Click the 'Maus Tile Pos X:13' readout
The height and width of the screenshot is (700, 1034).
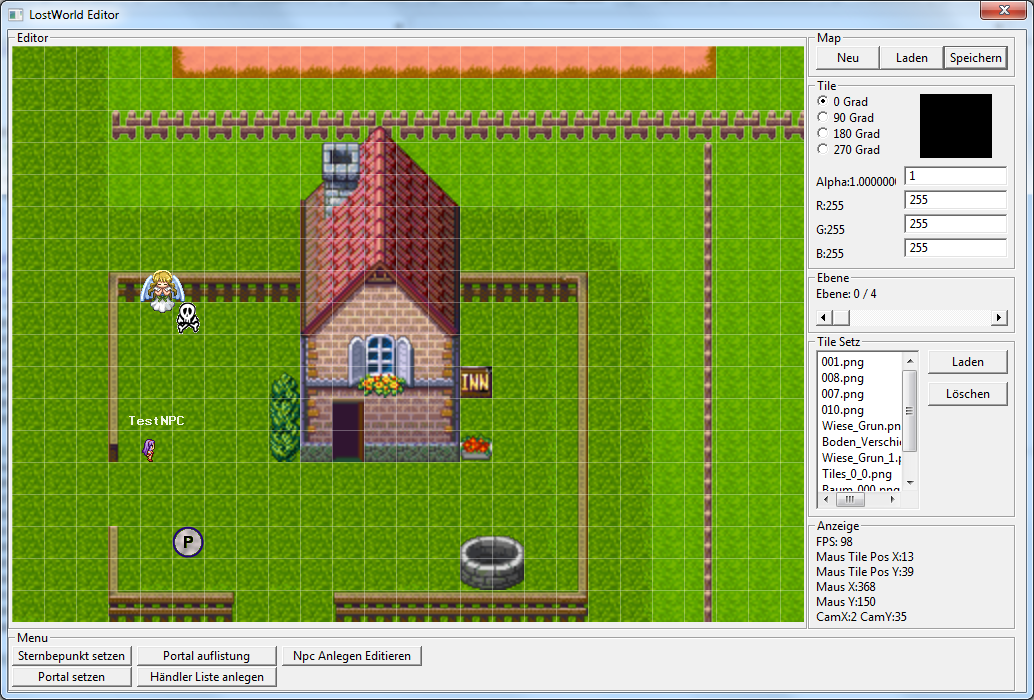click(x=865, y=557)
